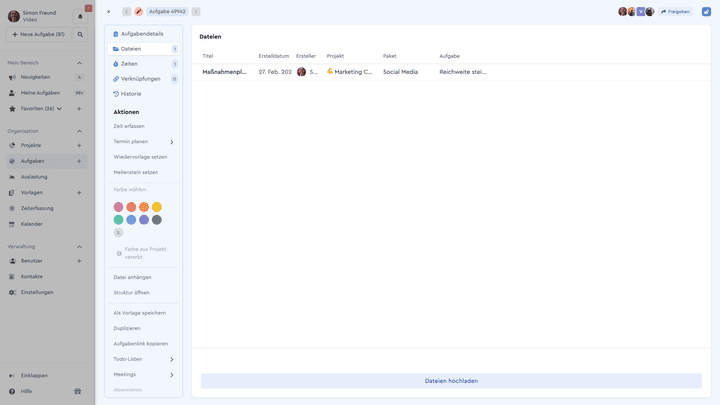
Task: Click the gift icon beside Hilfe
Action: click(x=78, y=391)
